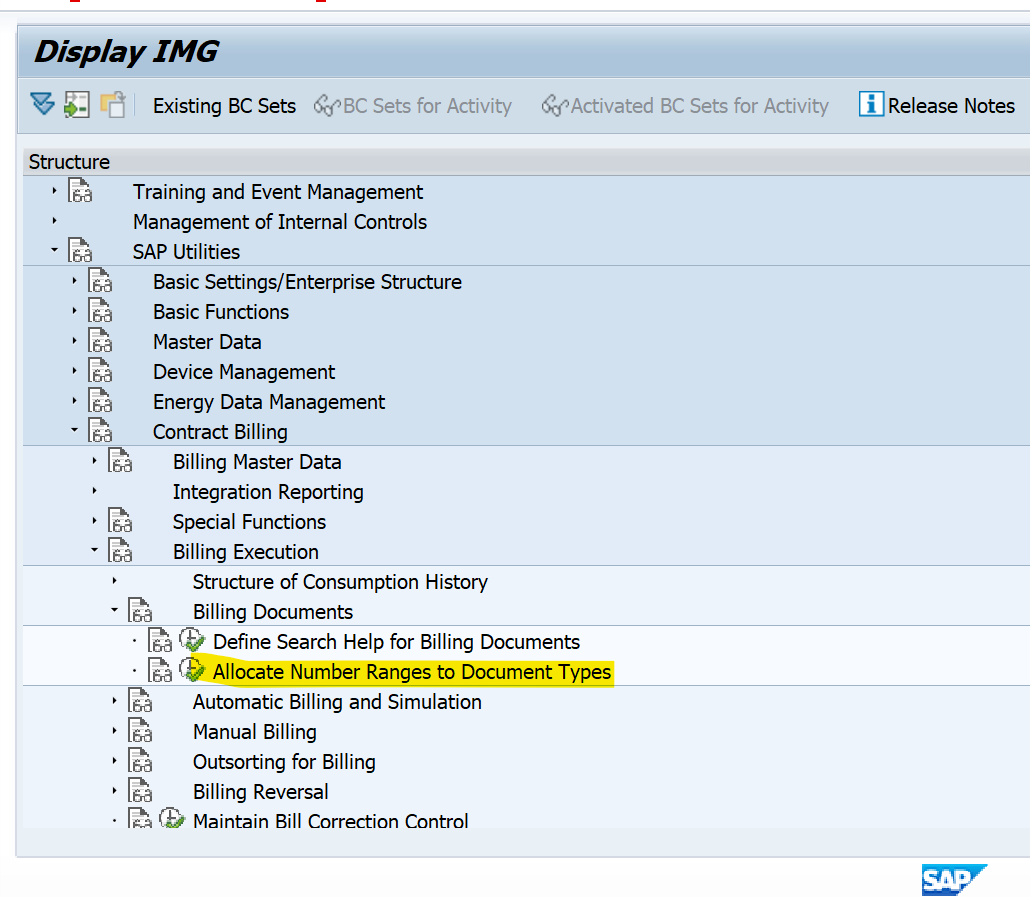Image resolution: width=1030 pixels, height=897 pixels.
Task: Open Existing BC Sets
Action: click(x=224, y=106)
